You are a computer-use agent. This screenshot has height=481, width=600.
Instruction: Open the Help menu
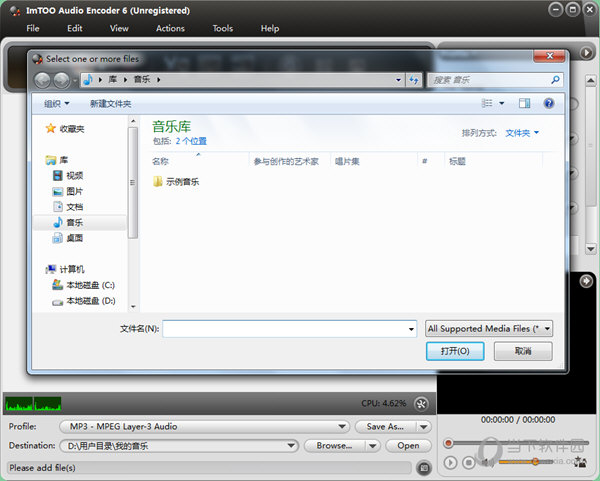[x=270, y=28]
